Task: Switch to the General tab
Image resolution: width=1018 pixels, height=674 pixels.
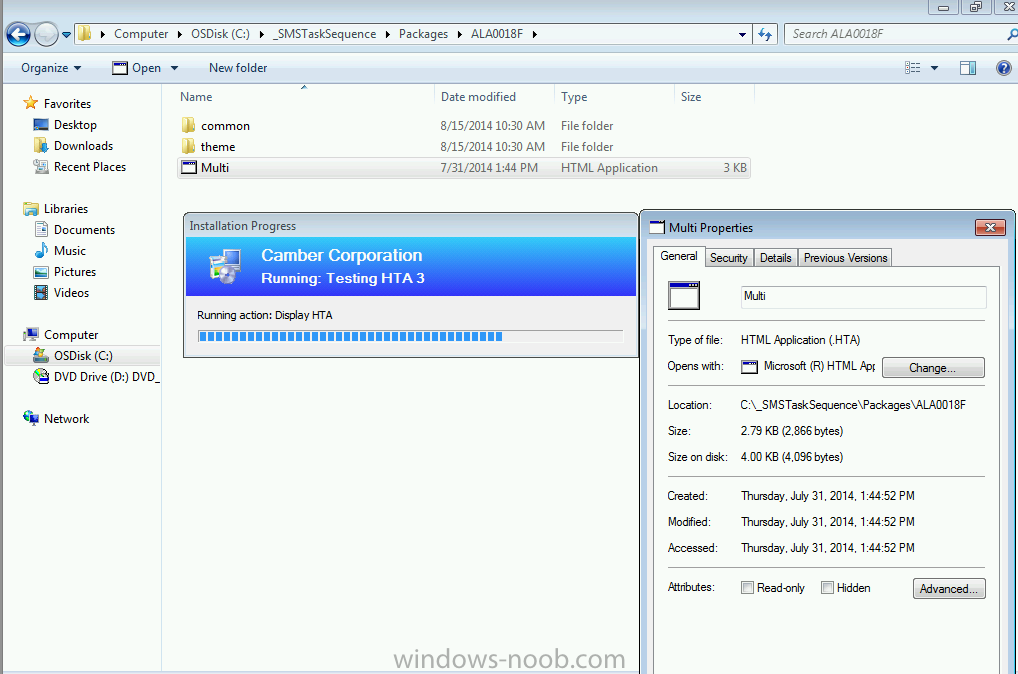Action: 678,256
